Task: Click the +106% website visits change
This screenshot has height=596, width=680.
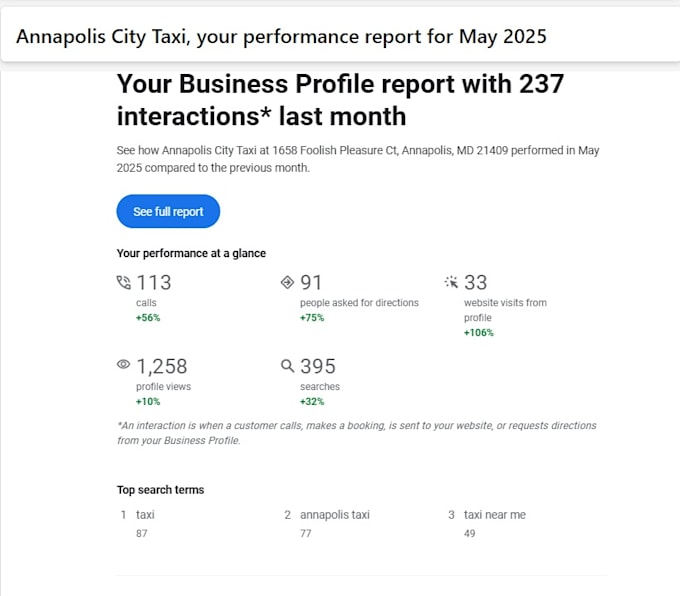Action: (x=479, y=333)
